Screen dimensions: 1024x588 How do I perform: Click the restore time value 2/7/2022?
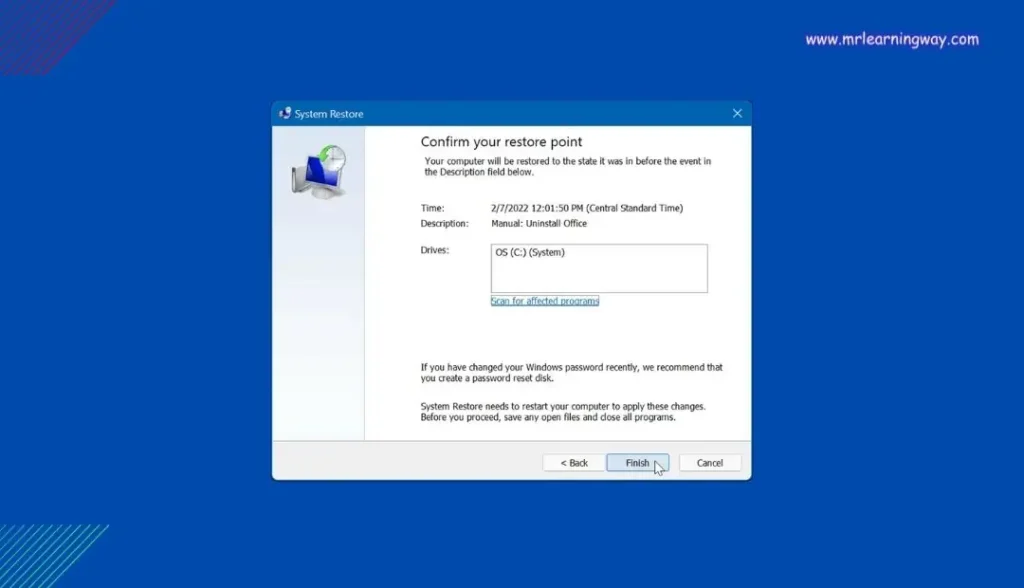[586, 208]
